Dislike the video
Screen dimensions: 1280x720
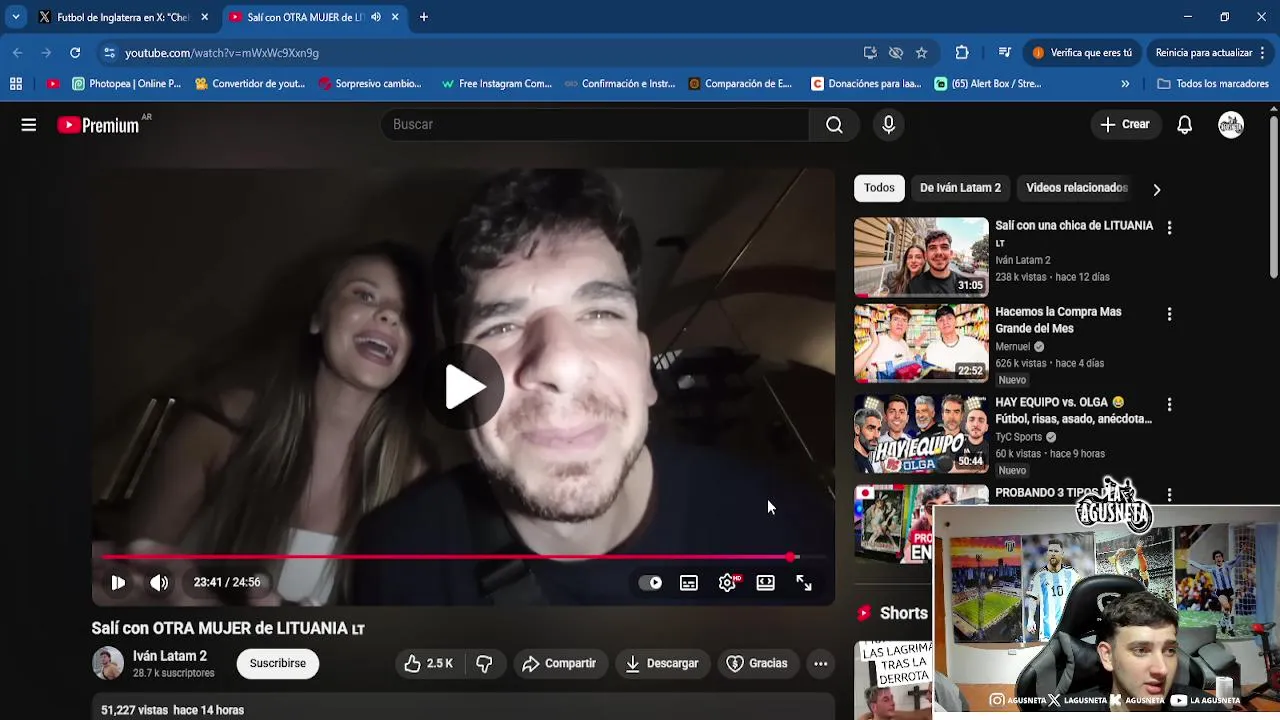tap(484, 663)
